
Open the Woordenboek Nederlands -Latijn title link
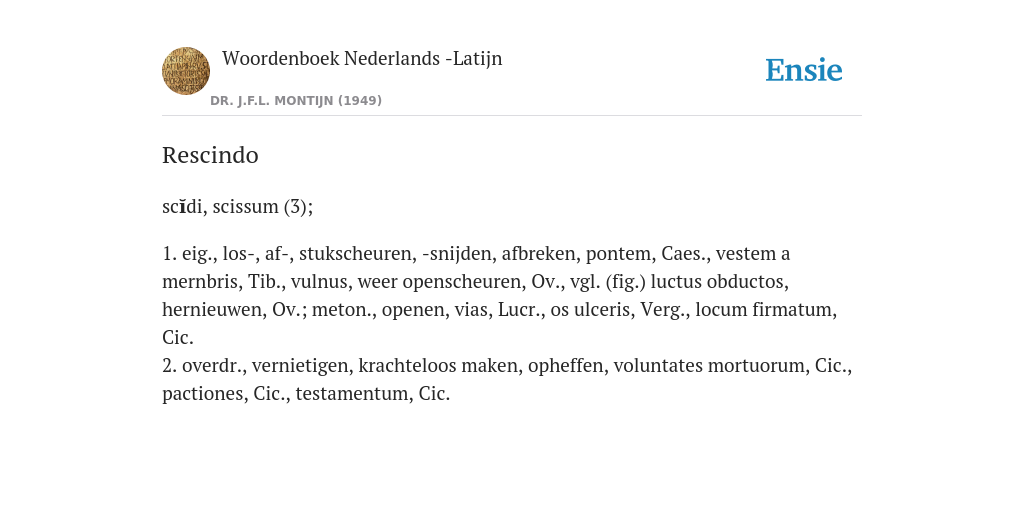[x=362, y=58]
